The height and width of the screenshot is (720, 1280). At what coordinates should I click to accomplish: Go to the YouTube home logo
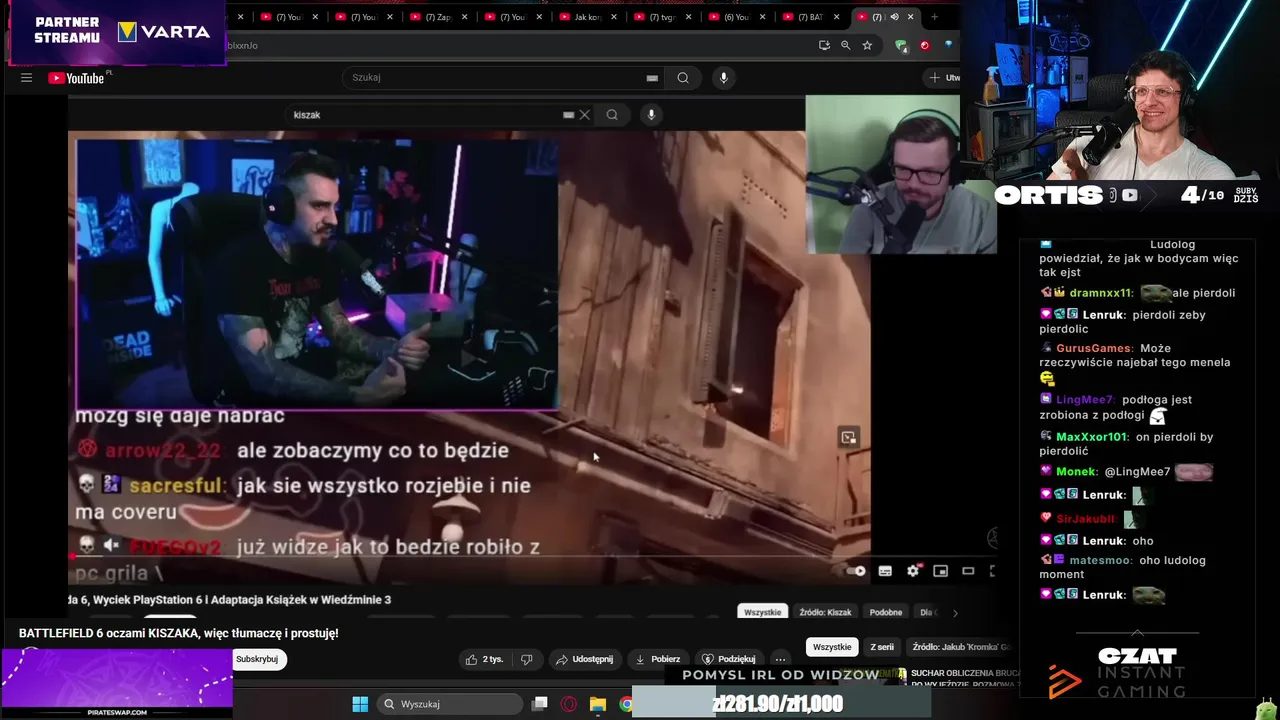tap(76, 78)
